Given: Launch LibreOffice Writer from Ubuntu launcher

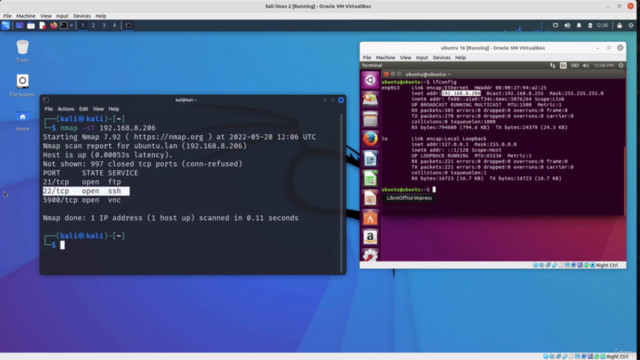Looking at the screenshot, I should point(370,158).
